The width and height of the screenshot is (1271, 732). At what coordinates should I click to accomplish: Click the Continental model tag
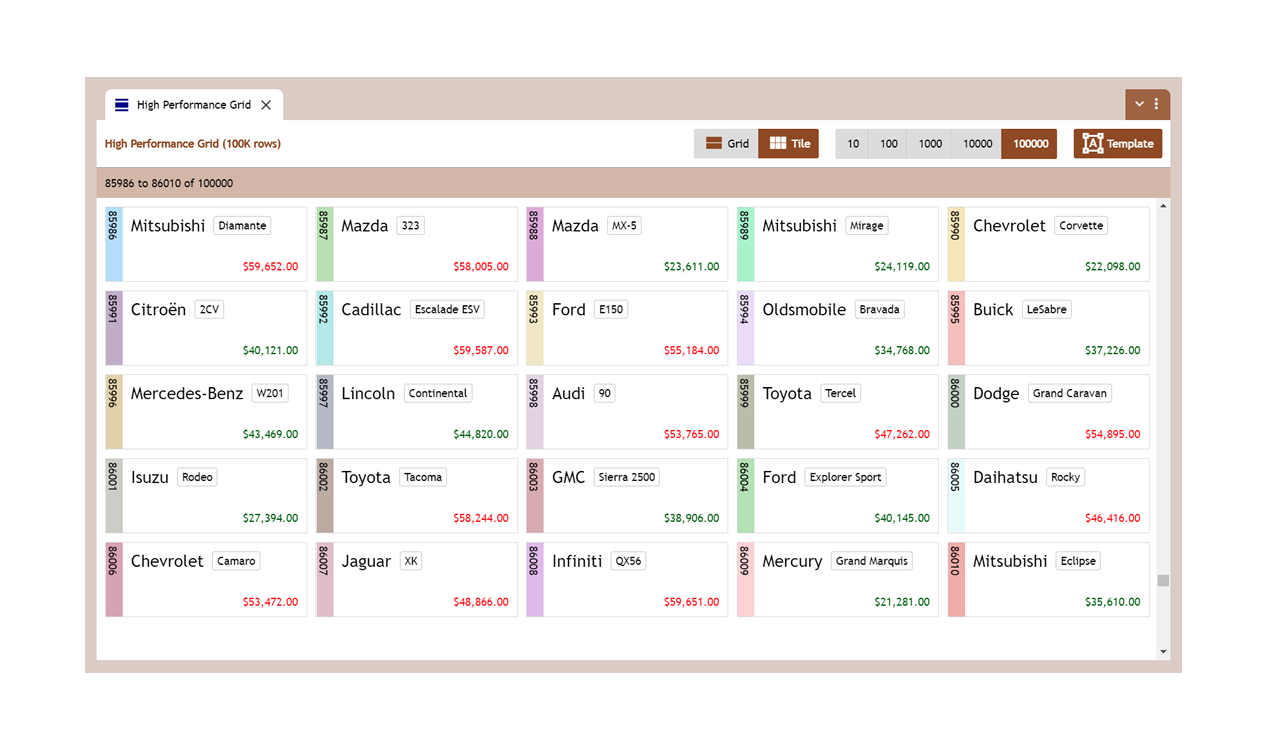438,394
